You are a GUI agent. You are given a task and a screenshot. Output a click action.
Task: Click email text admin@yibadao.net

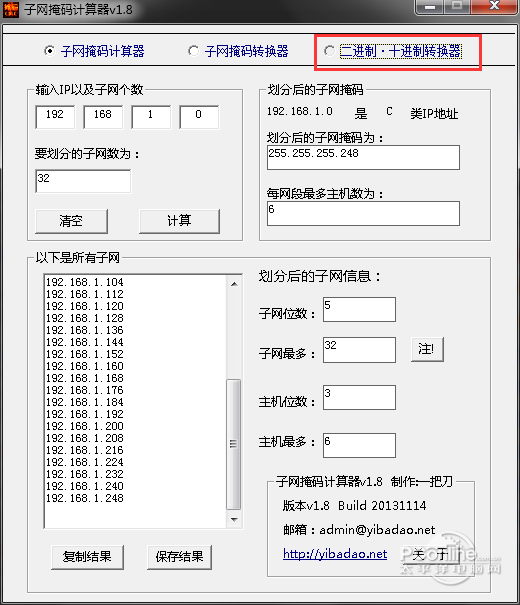[x=377, y=530]
